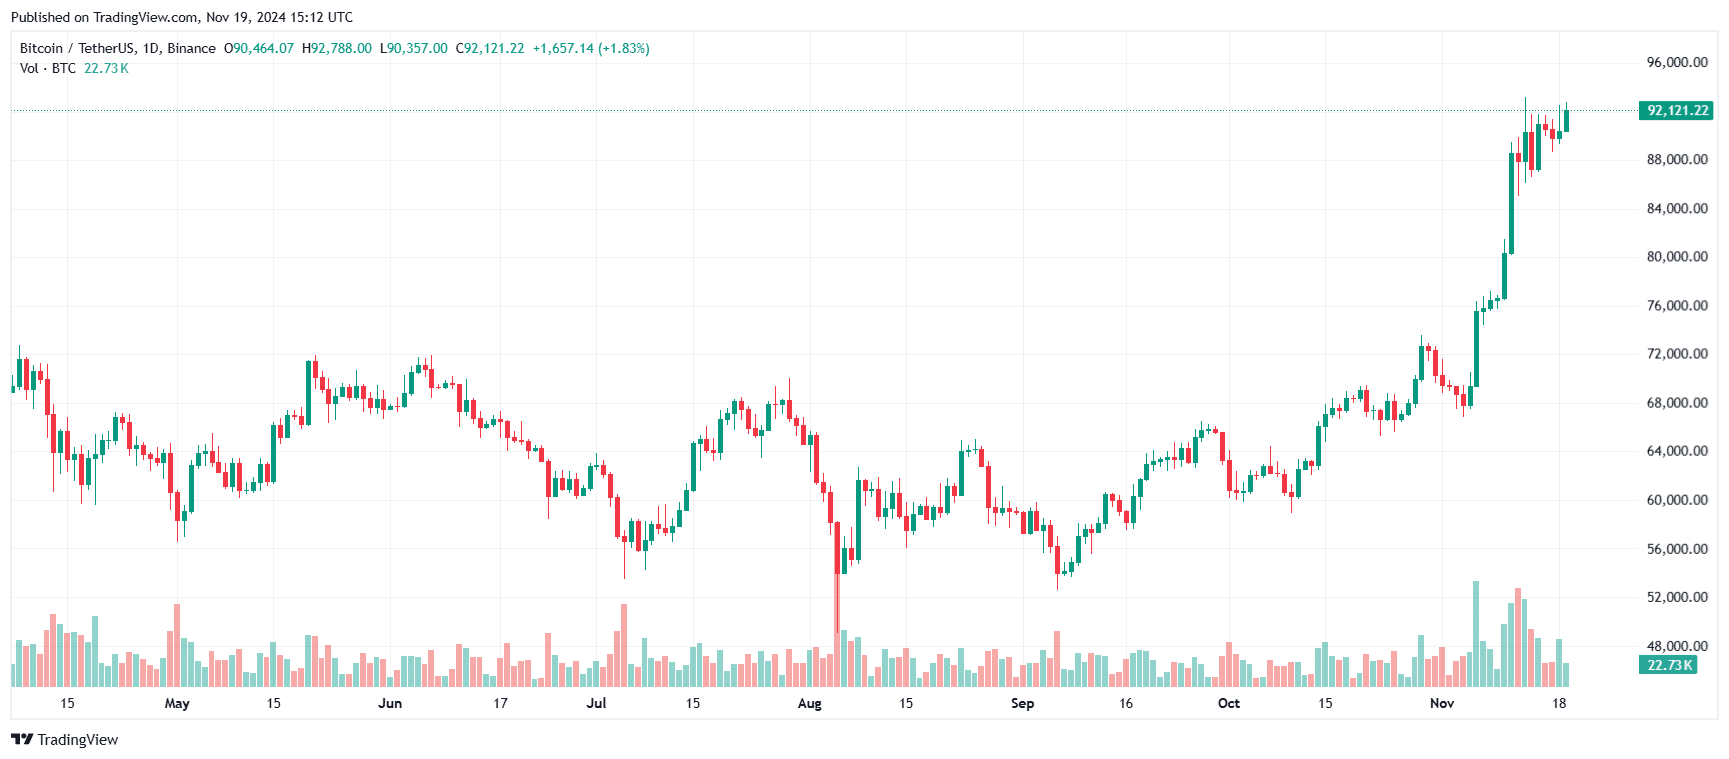Click the May label on time axis
The height and width of the screenshot is (759, 1729).
click(177, 703)
